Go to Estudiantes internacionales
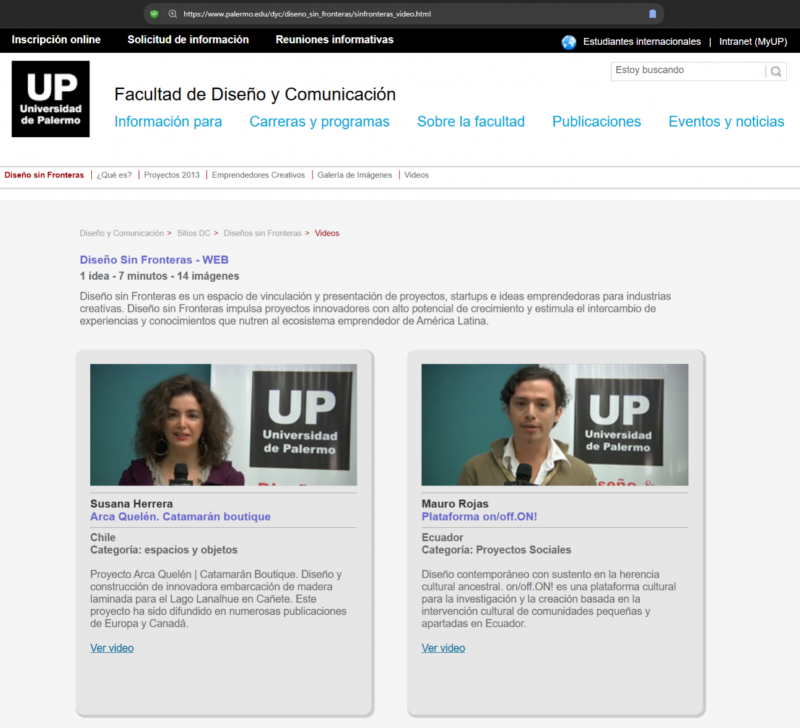 [x=642, y=42]
